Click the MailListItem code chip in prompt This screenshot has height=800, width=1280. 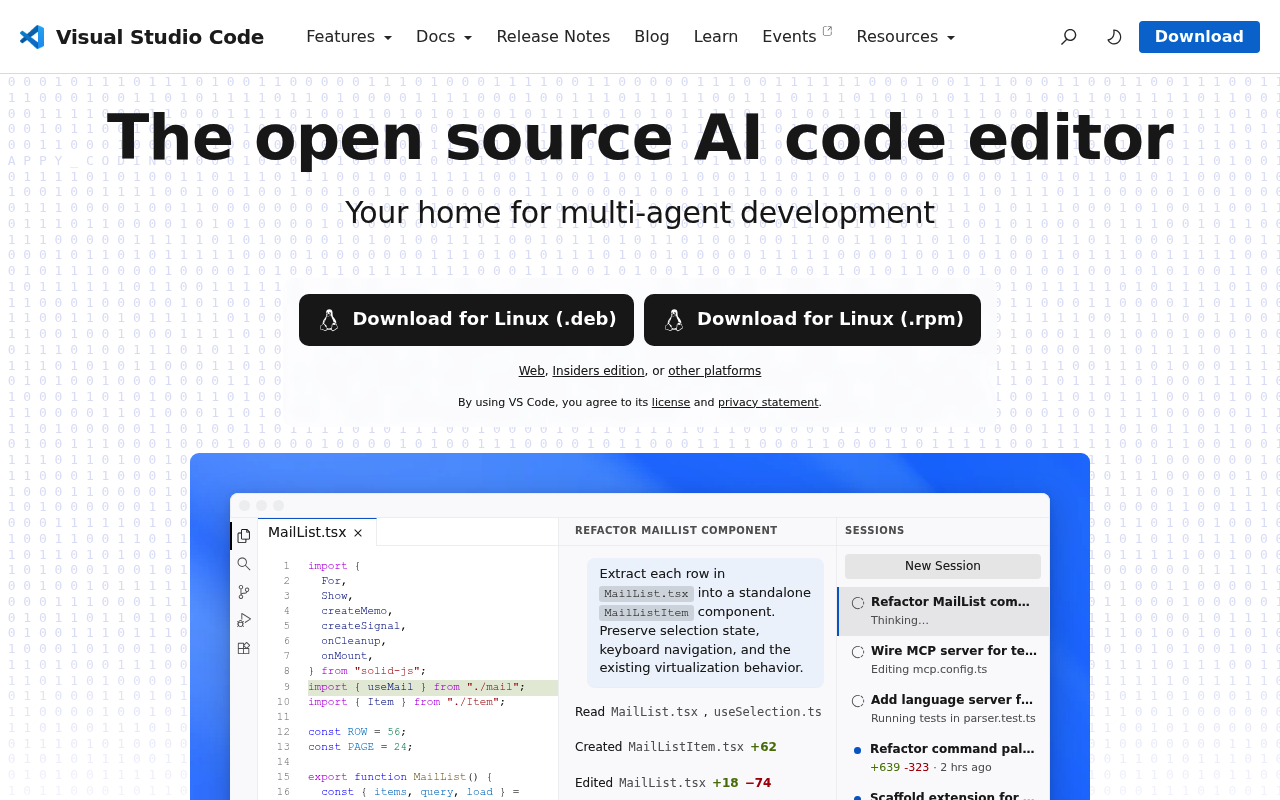(646, 612)
